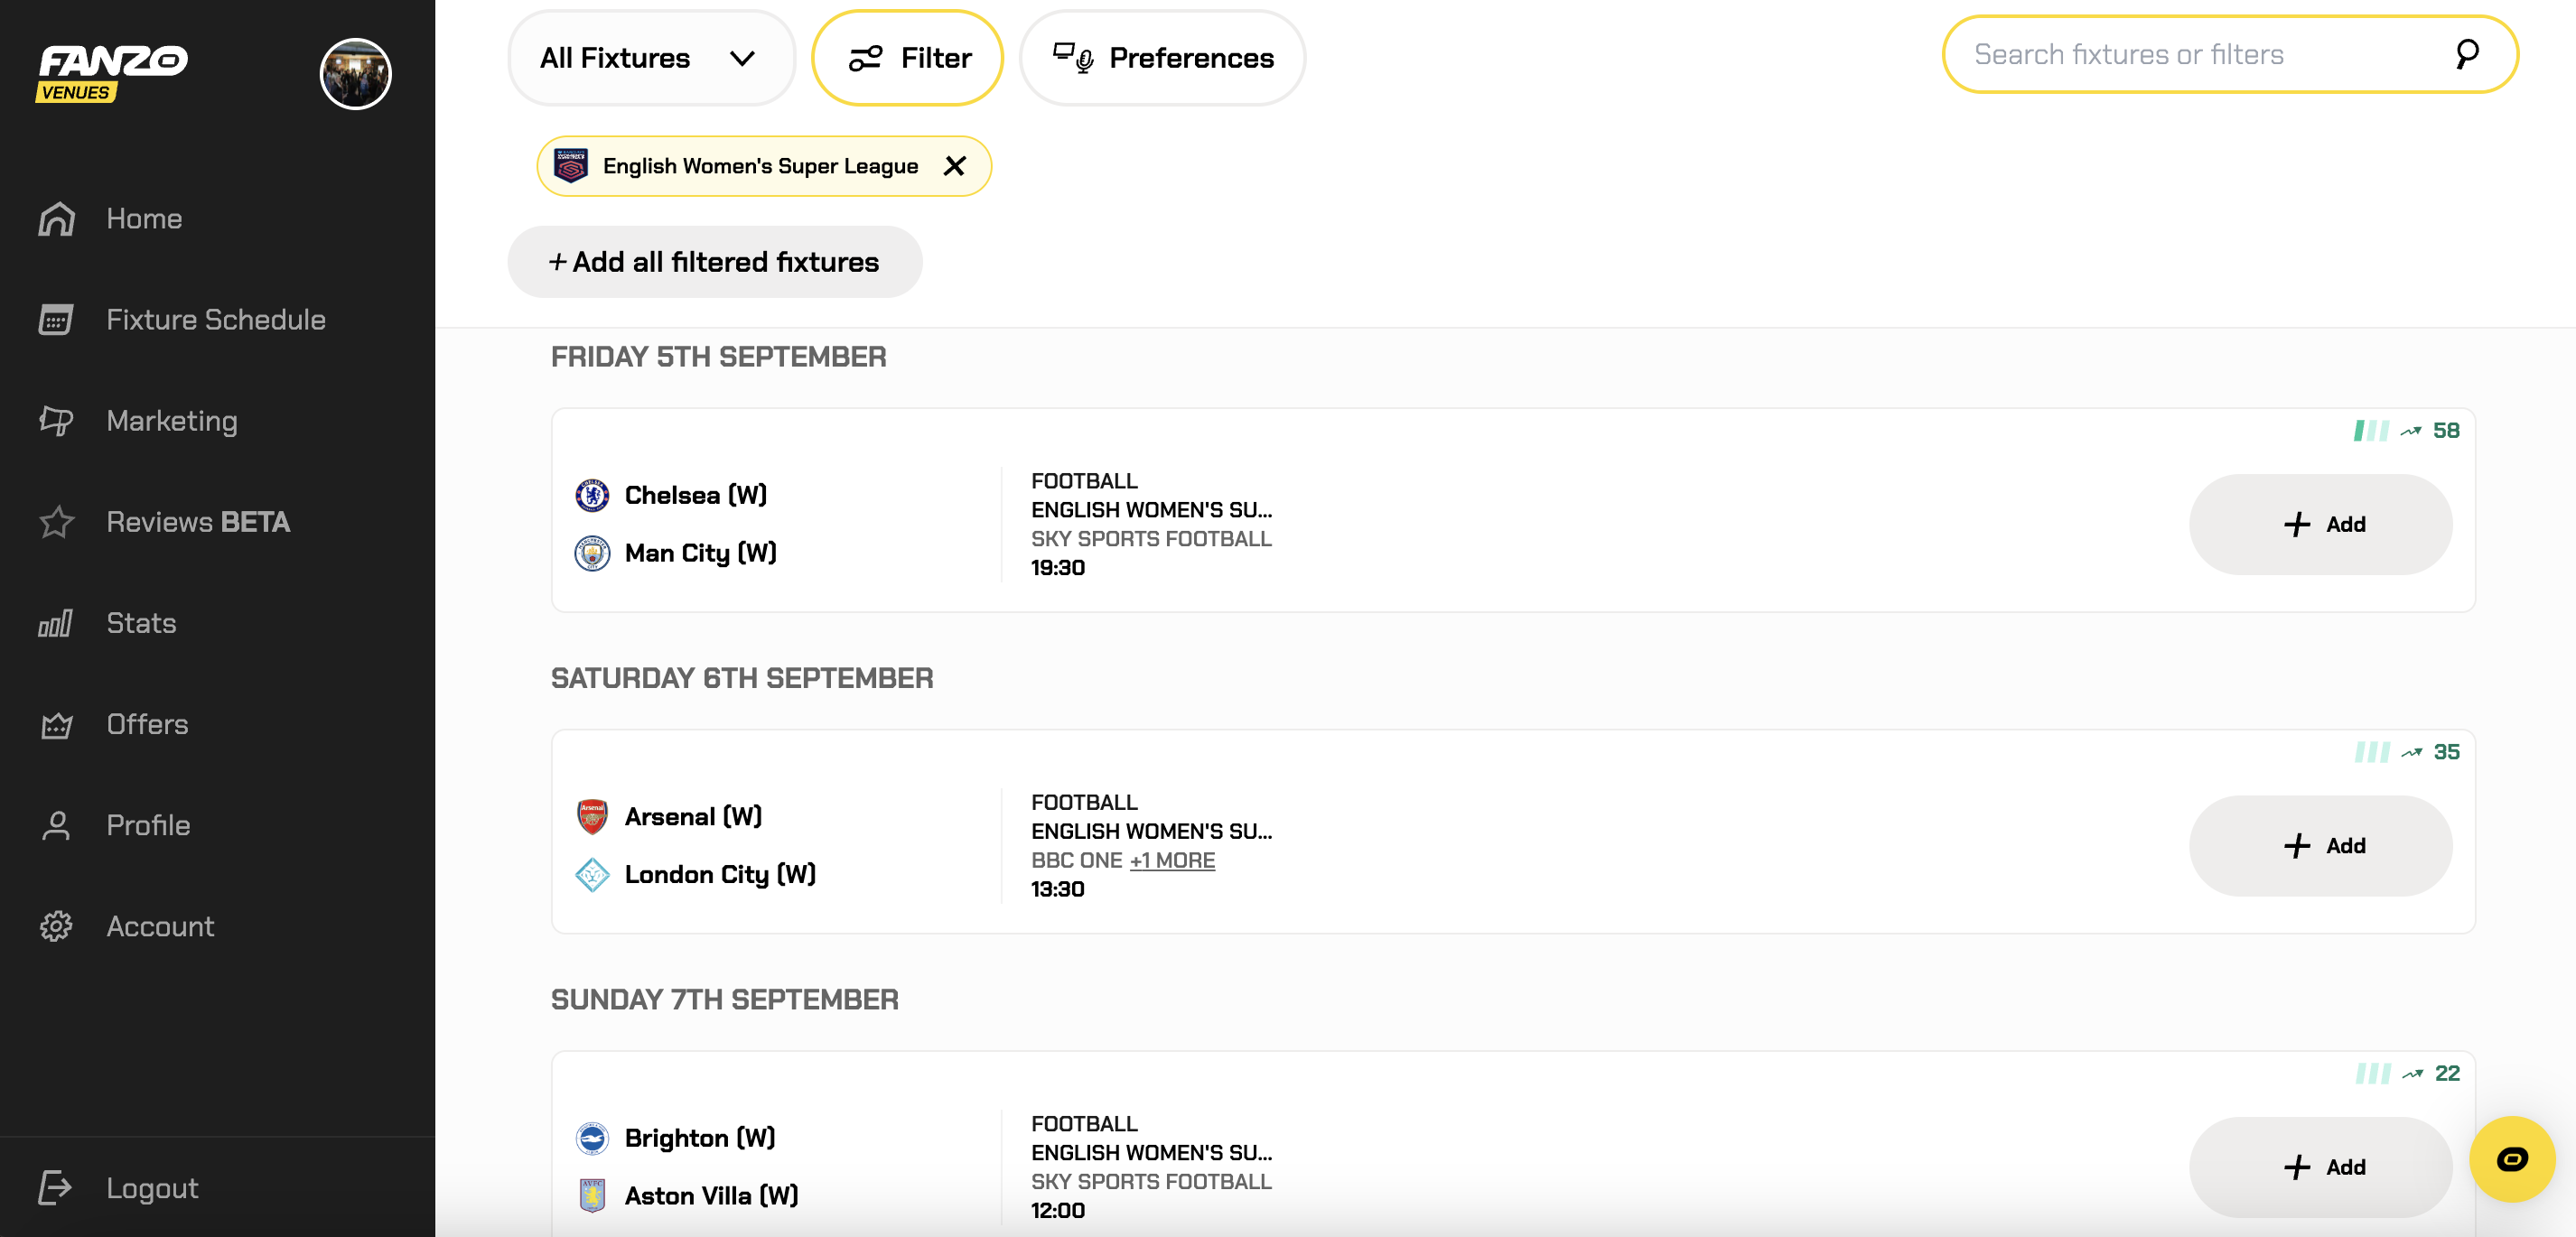Open the Stats page
Viewport: 2576px width, 1237px height.
pyautogui.click(x=141, y=623)
